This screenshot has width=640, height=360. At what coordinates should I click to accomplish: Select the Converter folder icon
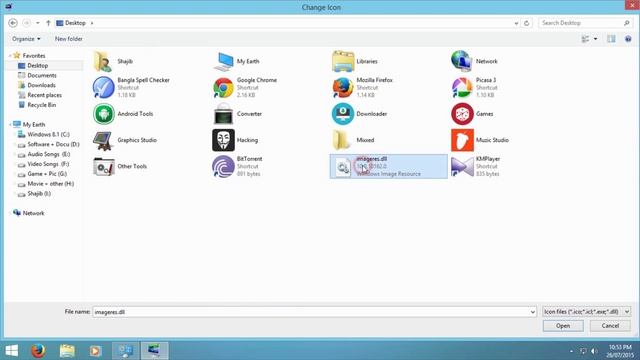click(223, 114)
